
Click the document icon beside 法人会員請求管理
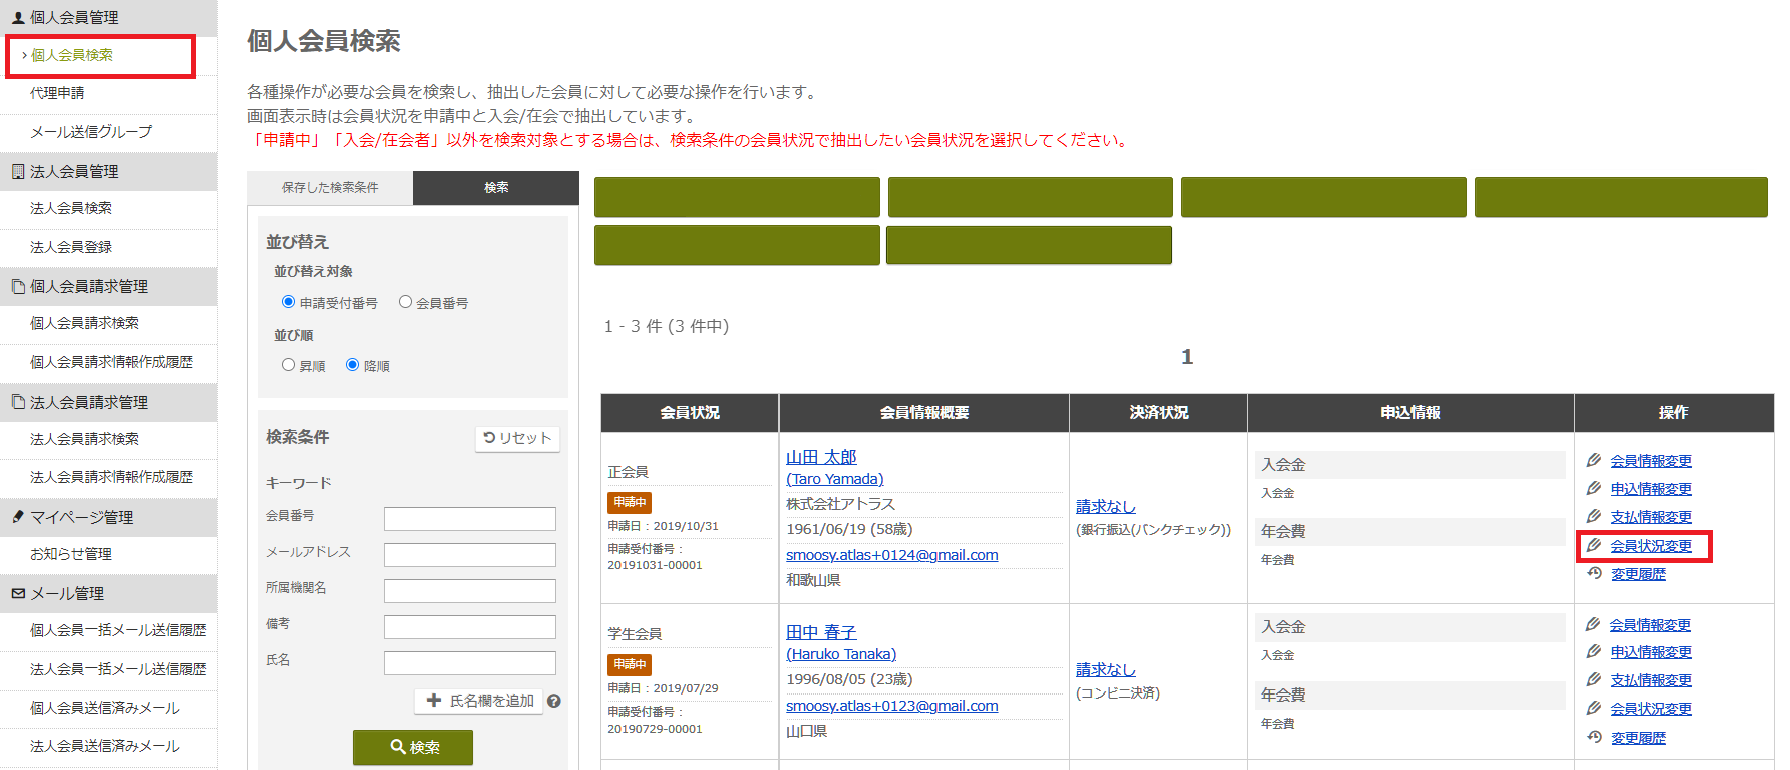pyautogui.click(x=18, y=402)
